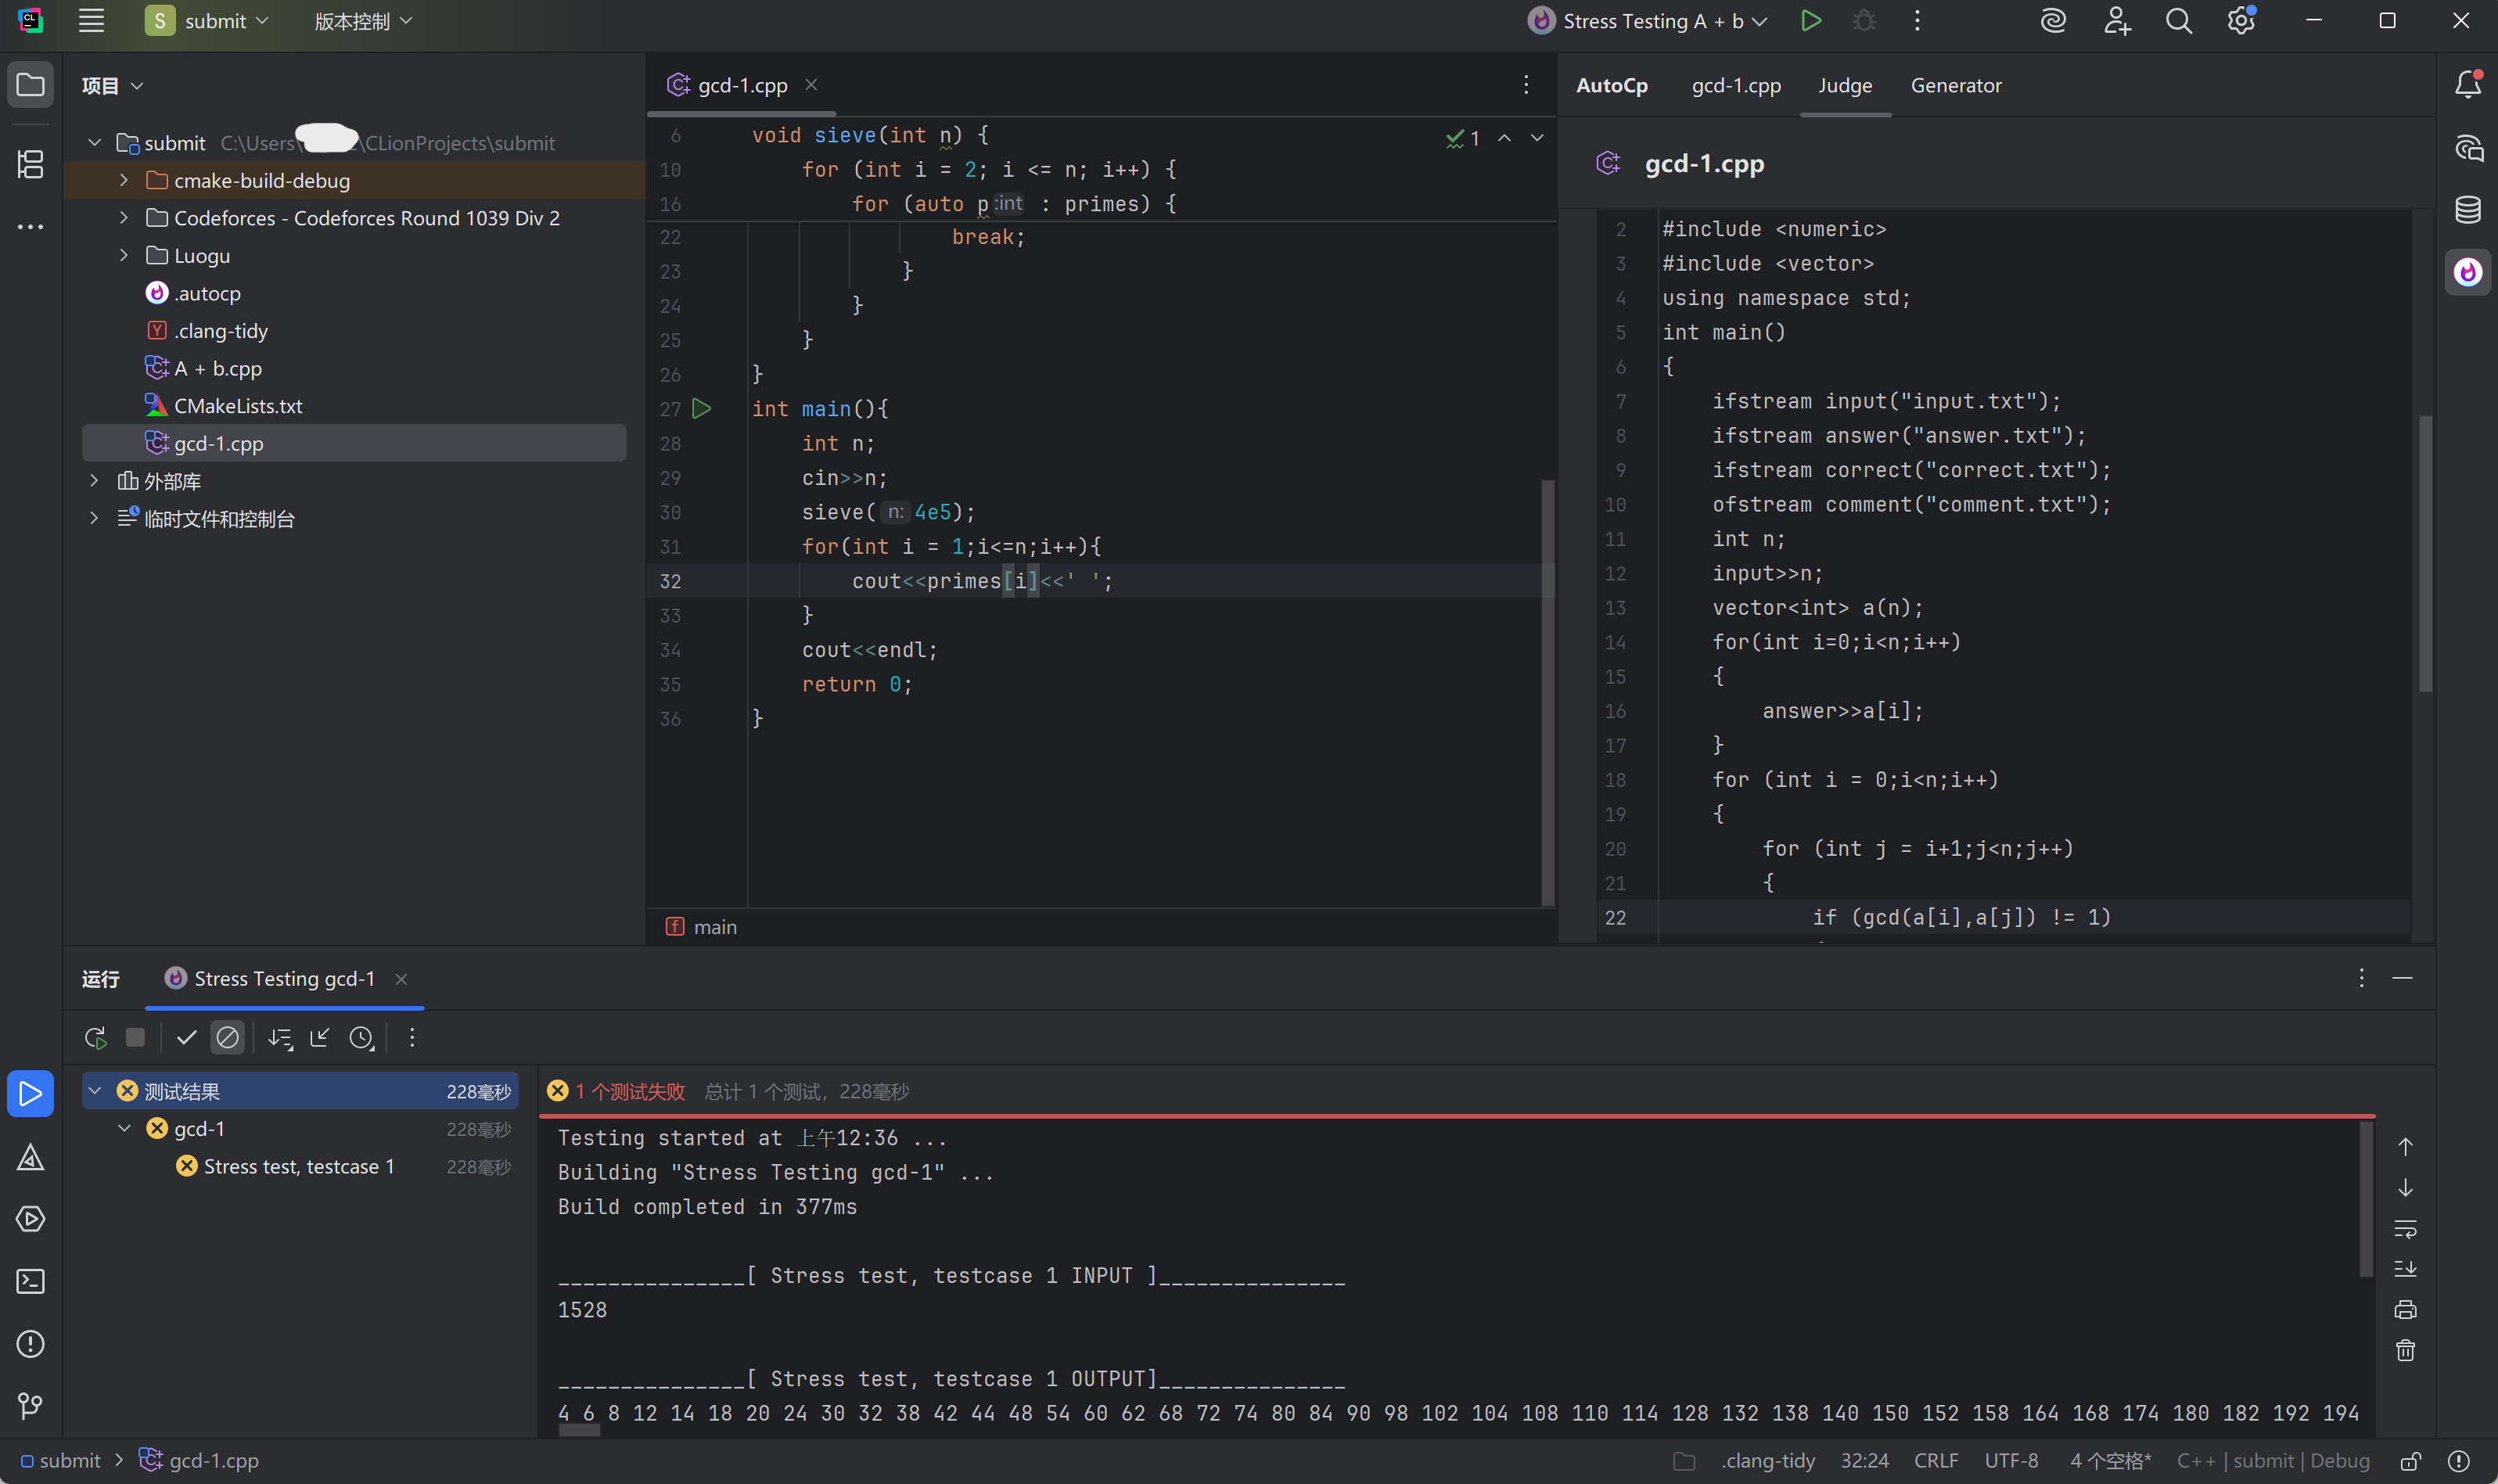2498x1484 pixels.
Task: Select CMakeLists.txt in project tree
Action: point(238,406)
